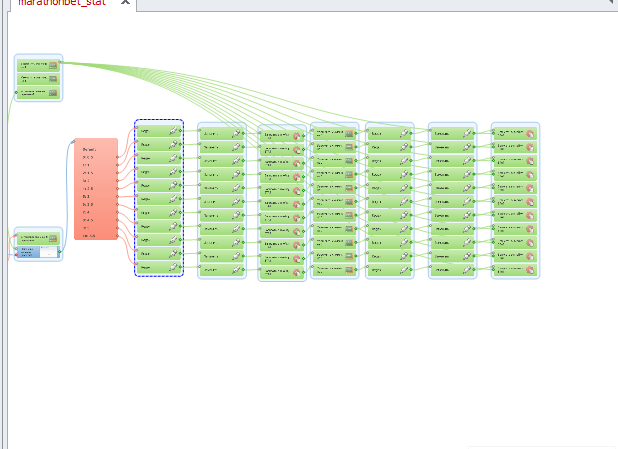The height and width of the screenshot is (449, 618).
Task: Click syringe icon of bottom block in dashed group
Action: click(173, 267)
